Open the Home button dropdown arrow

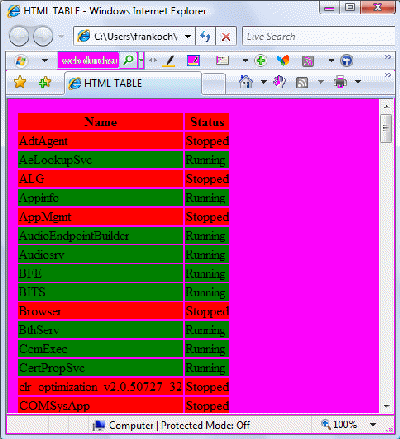tap(264, 82)
